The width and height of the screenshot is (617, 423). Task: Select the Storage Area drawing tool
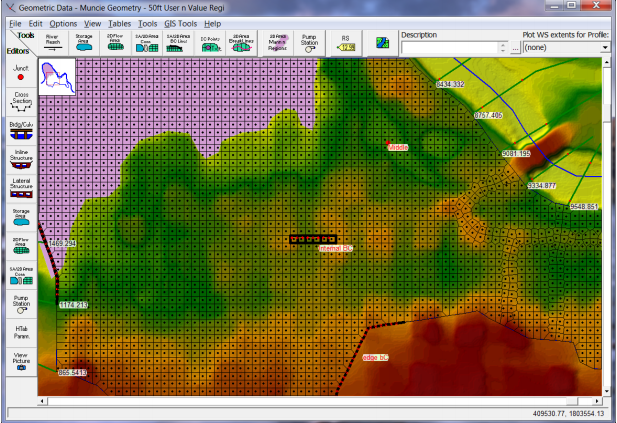click(84, 41)
